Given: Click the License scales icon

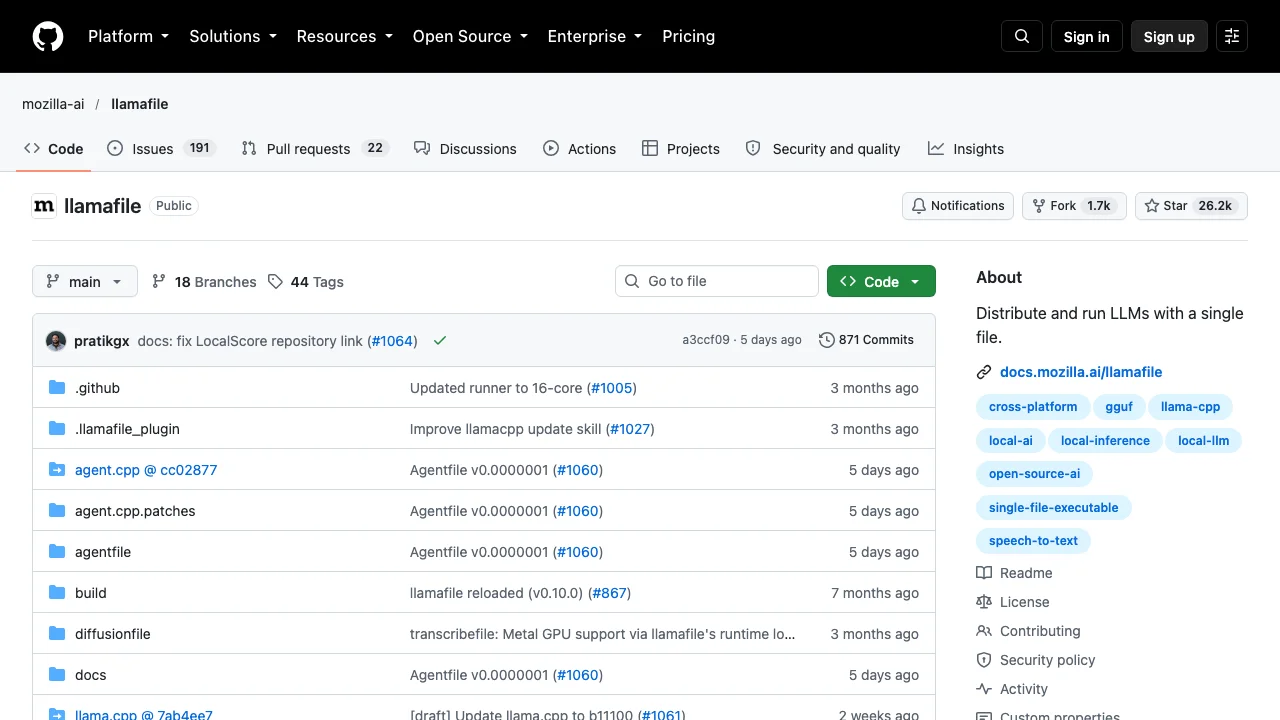Looking at the screenshot, I should [x=984, y=602].
